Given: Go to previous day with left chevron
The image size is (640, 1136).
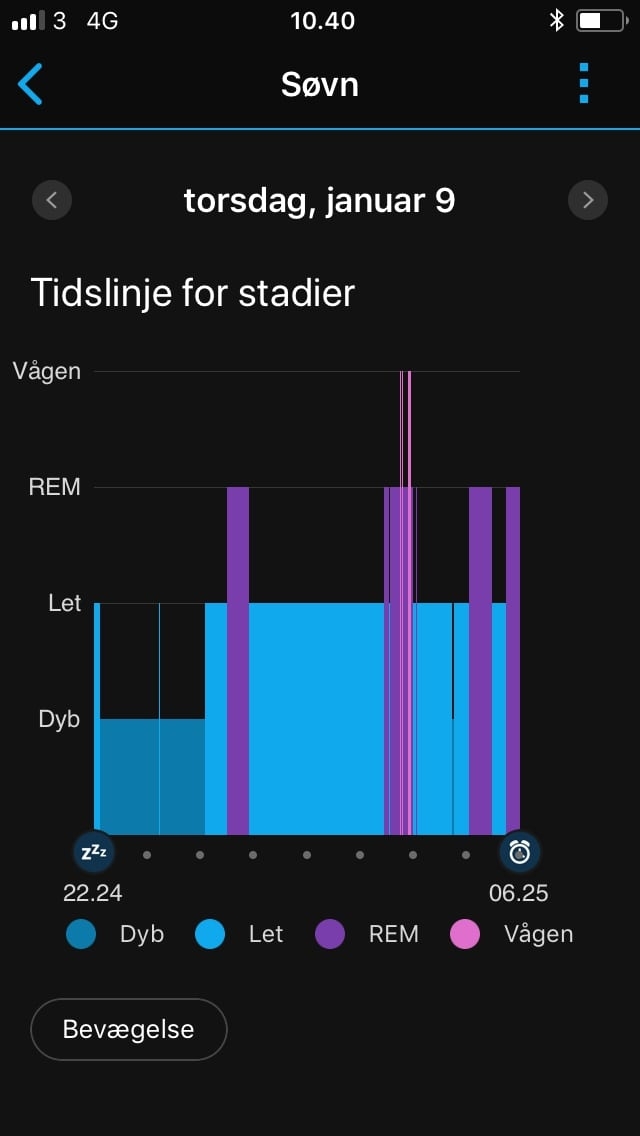Looking at the screenshot, I should [51, 200].
